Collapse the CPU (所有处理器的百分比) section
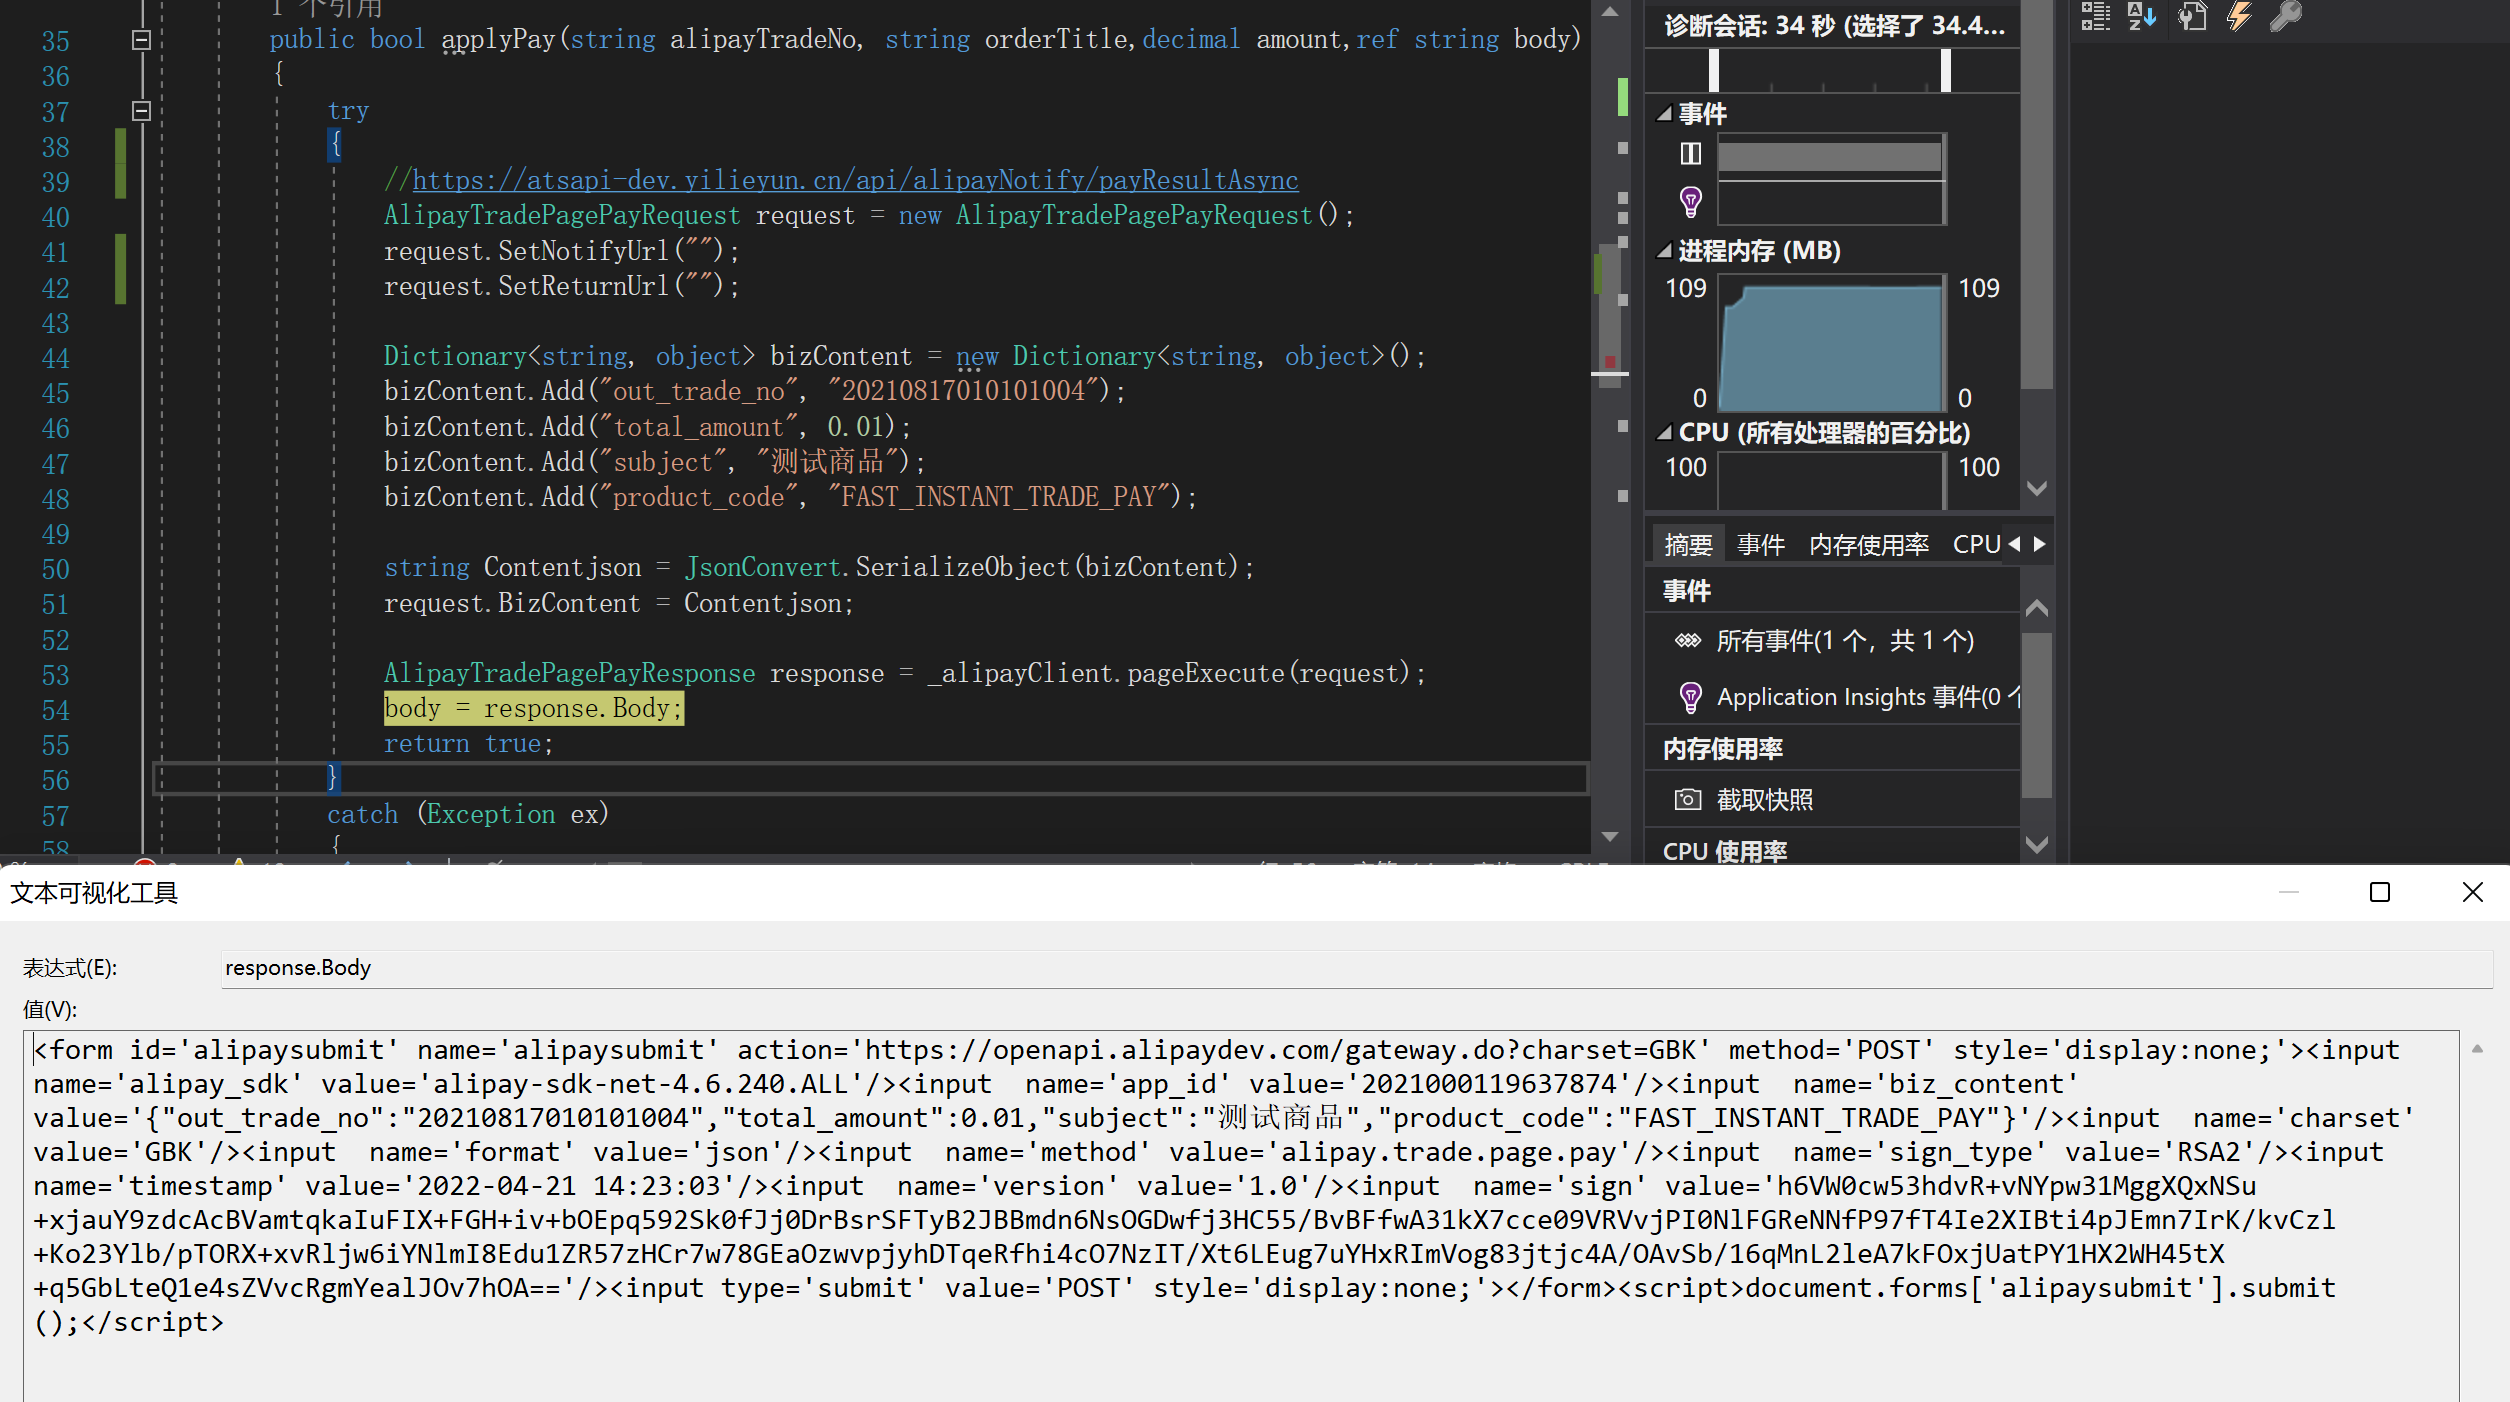 [1664, 433]
